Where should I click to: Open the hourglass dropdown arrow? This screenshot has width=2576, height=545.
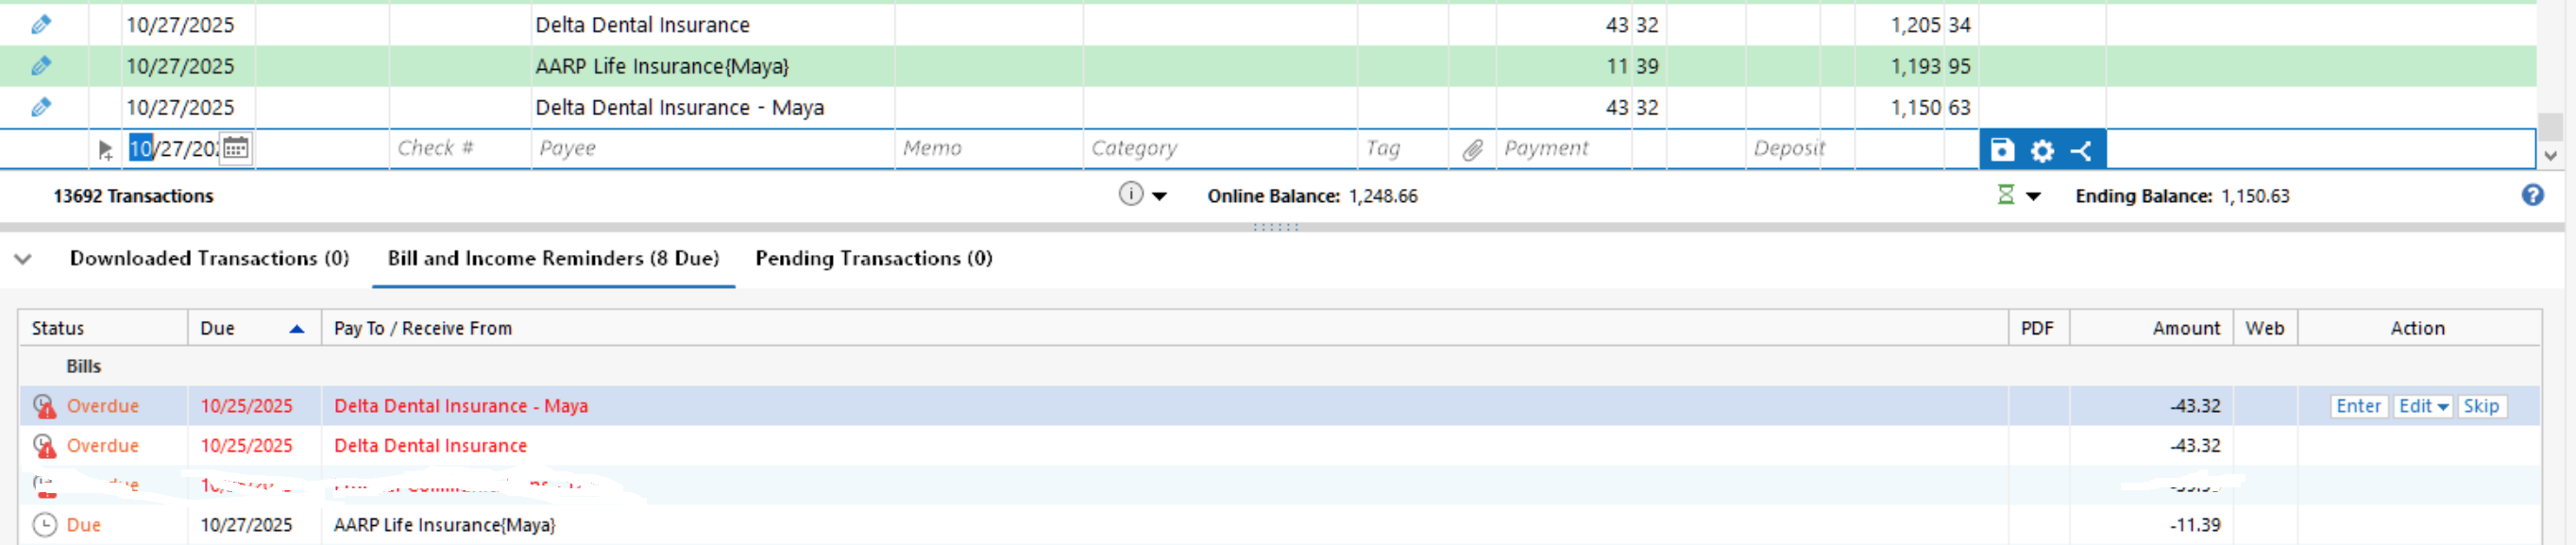[2033, 196]
